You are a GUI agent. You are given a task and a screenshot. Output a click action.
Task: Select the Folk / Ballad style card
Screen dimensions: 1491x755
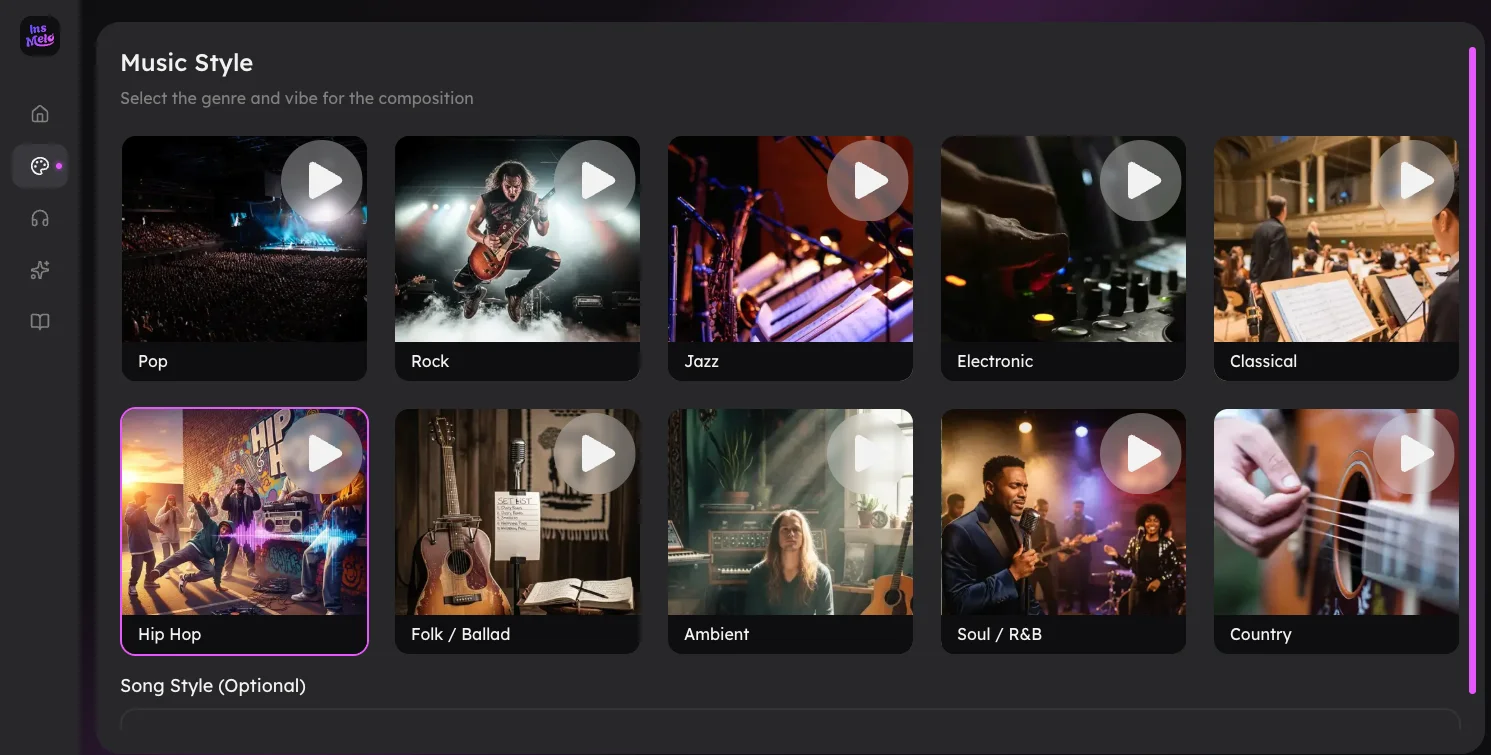click(517, 560)
